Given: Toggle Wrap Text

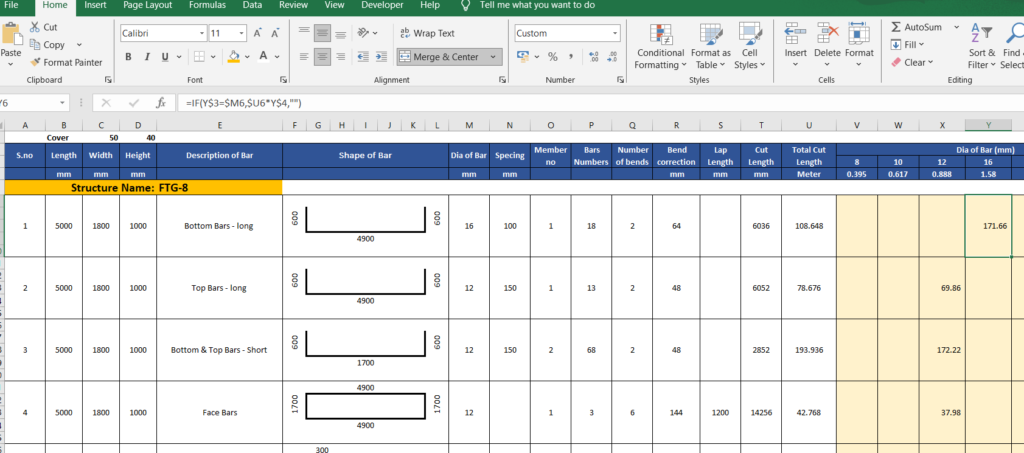Looking at the screenshot, I should pyautogui.click(x=426, y=33).
